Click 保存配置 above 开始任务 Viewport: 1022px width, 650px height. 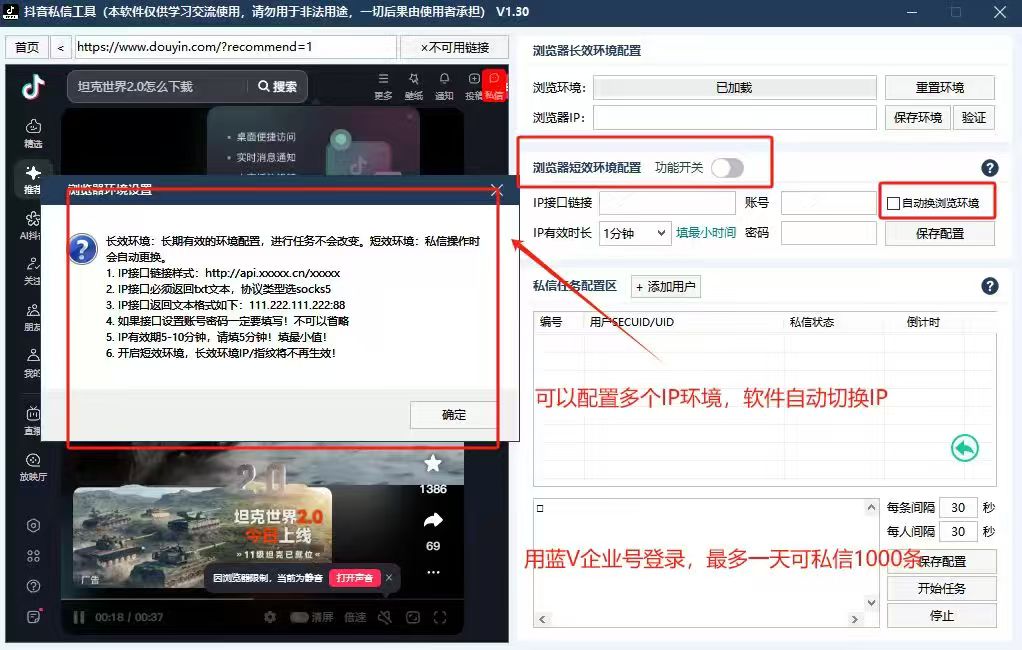point(941,561)
